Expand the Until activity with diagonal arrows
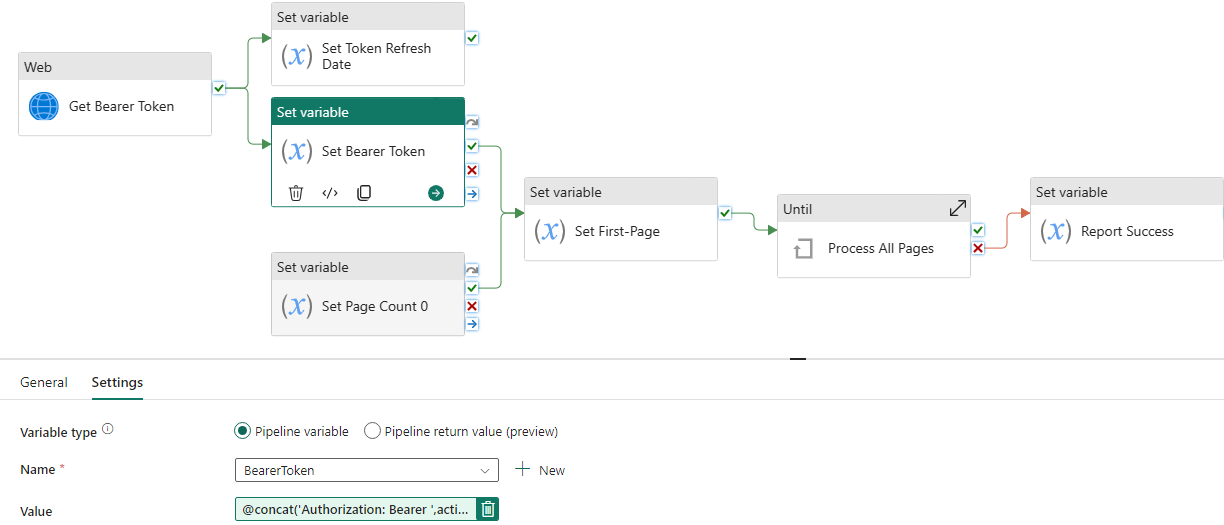The height and width of the screenshot is (525, 1224). coord(957,208)
